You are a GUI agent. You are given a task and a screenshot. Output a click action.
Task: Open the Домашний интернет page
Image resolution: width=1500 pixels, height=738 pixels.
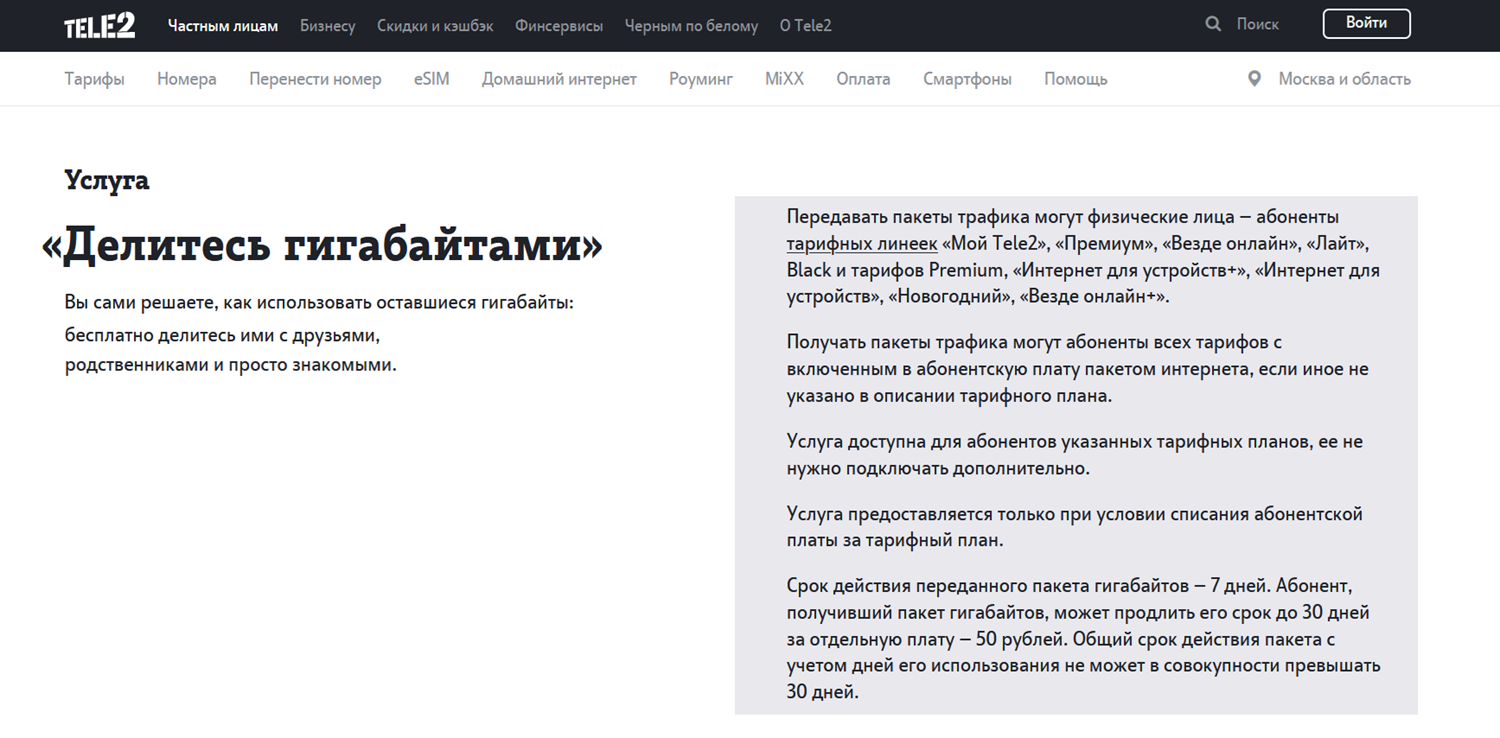(x=559, y=79)
